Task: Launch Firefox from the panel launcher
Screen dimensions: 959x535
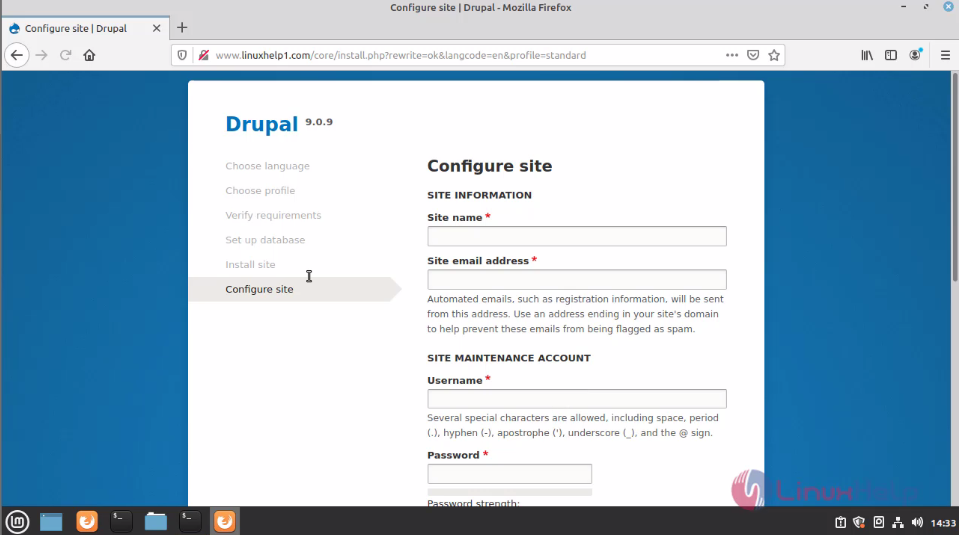Action: 87,522
